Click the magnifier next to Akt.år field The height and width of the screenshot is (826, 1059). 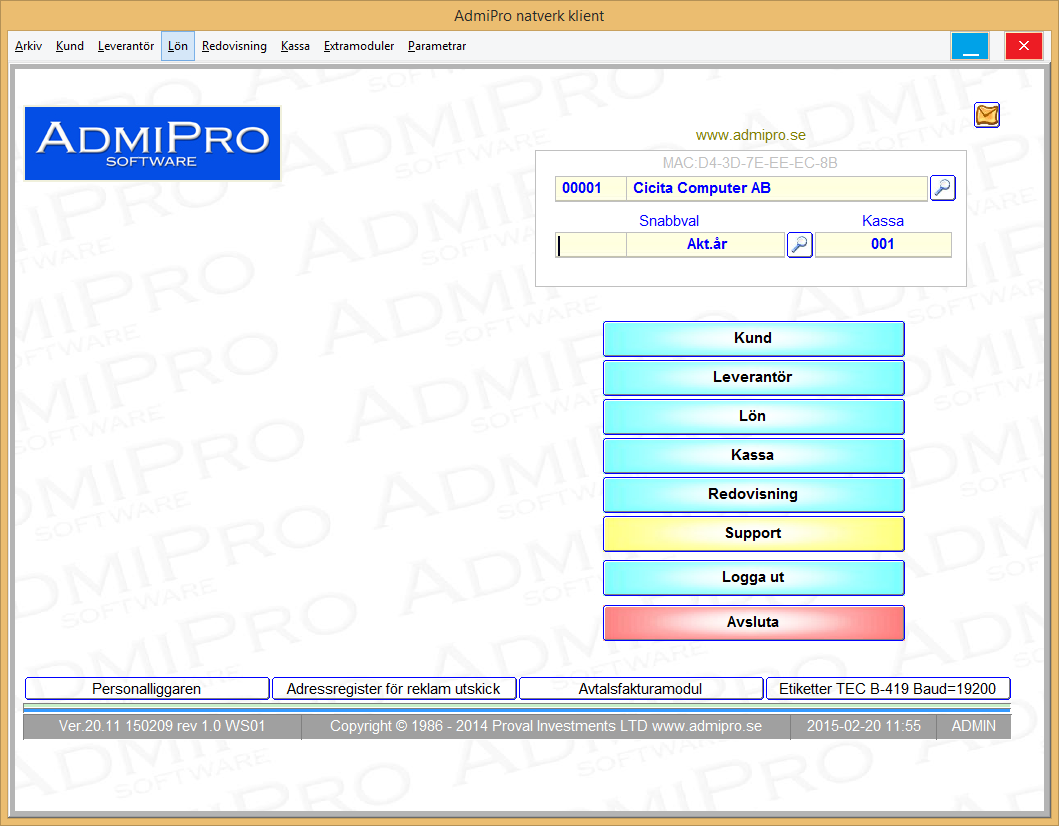coord(799,245)
